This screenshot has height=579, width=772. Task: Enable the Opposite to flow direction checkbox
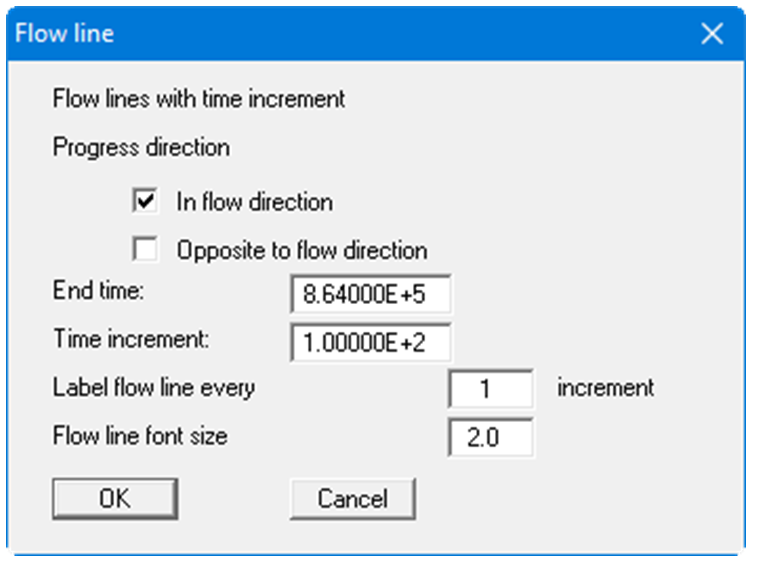(144, 249)
